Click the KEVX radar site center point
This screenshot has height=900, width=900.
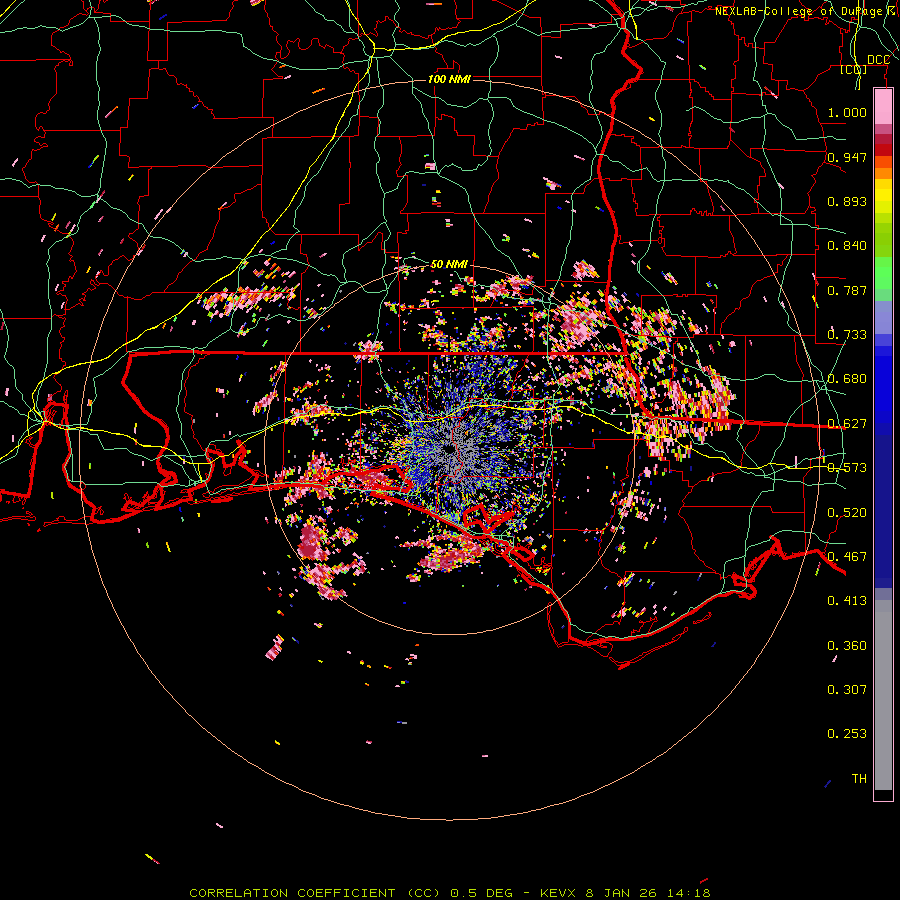[x=451, y=449]
